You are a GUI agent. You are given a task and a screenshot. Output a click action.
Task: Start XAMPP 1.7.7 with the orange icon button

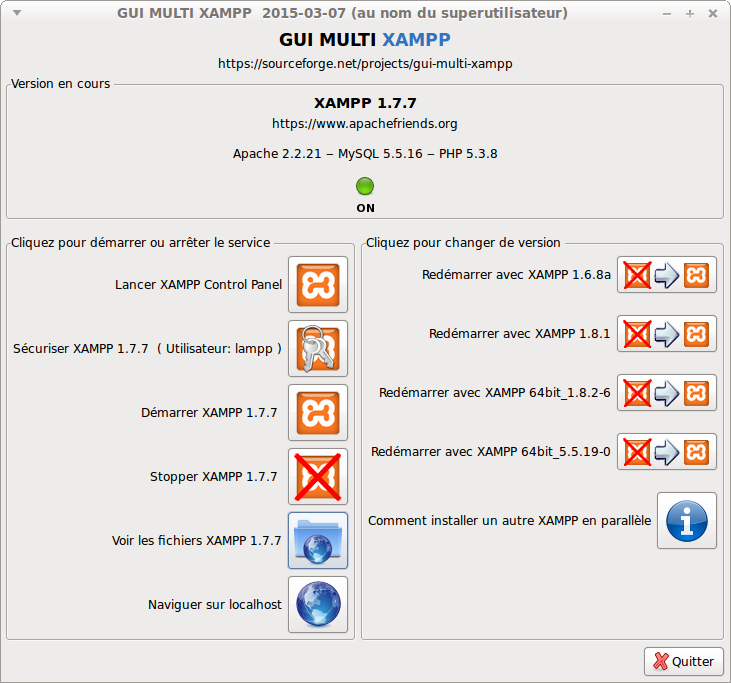click(318, 413)
